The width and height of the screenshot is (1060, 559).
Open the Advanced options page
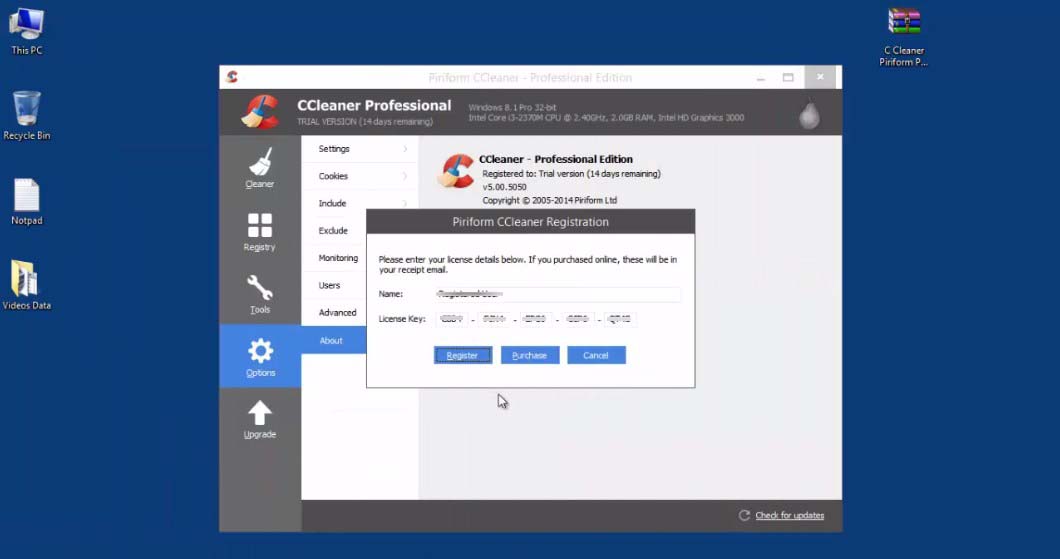click(334, 312)
